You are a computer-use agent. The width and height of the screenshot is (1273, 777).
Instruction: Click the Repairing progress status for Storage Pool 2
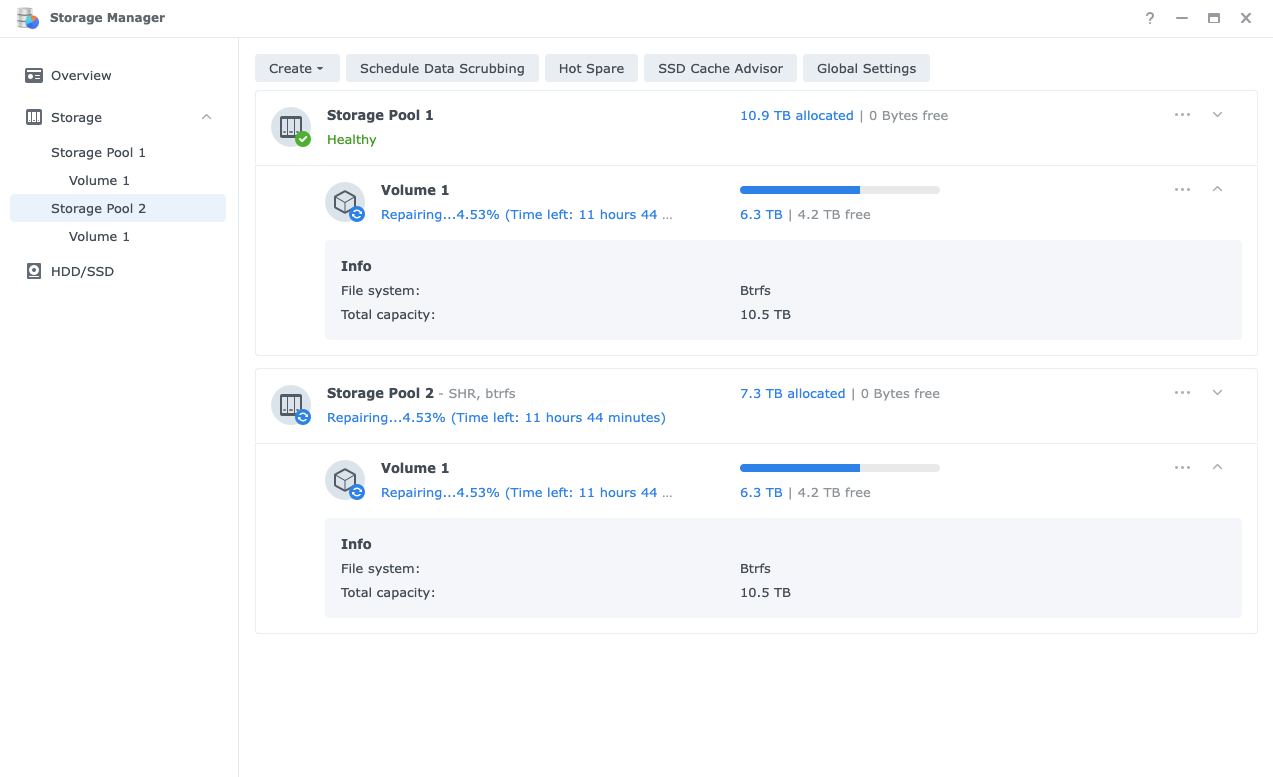496,417
